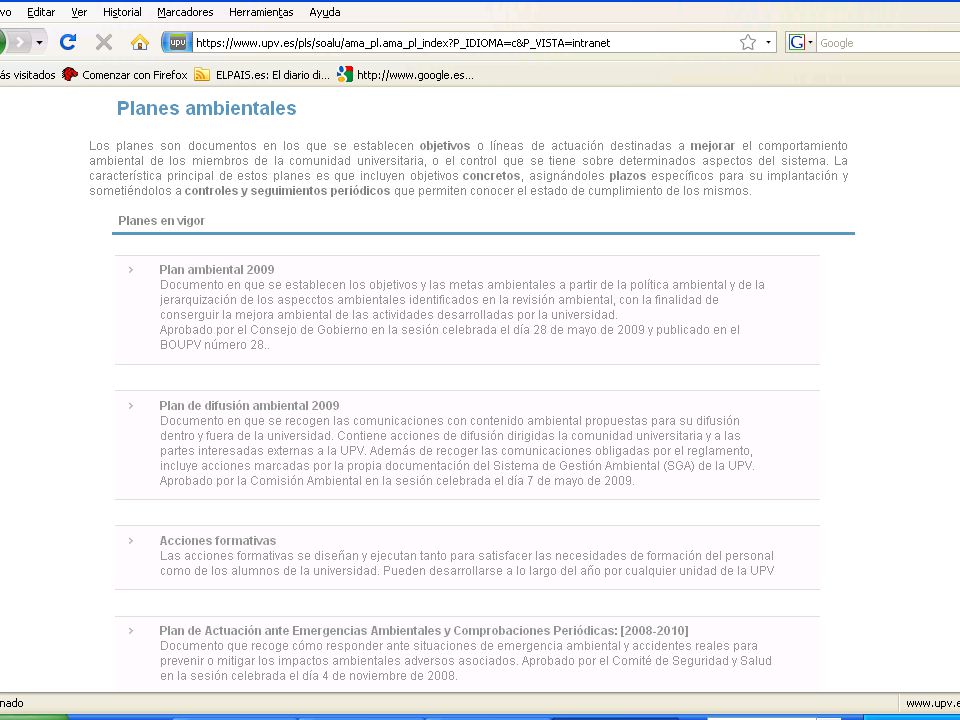Open the Marcadores menu

(185, 12)
